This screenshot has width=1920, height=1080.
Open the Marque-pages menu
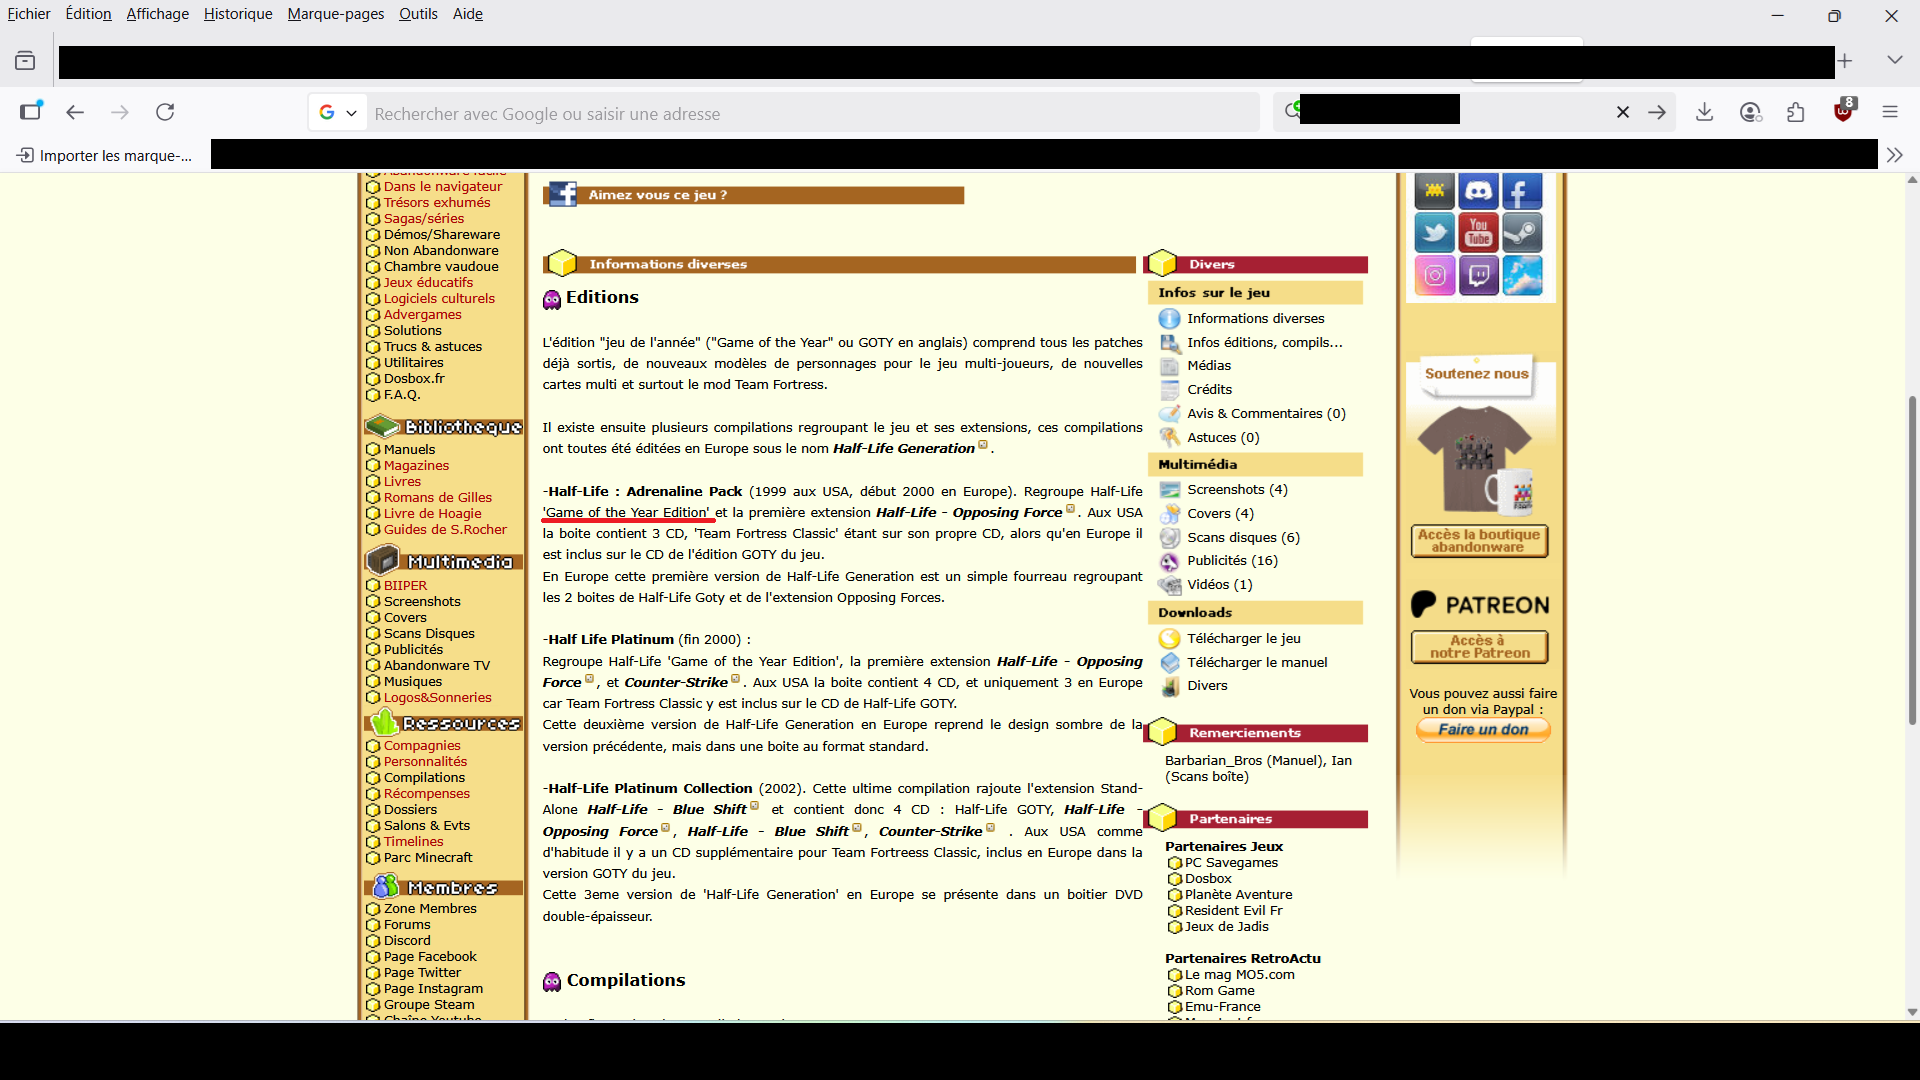335,14
